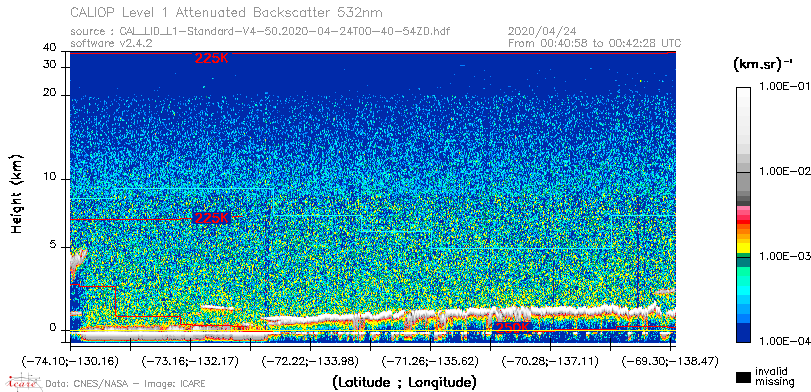Click the 'Data: CNES/NASA - Image: ICARE' credit
Image resolution: width=811 pixels, height=392 pixels.
click(126, 384)
